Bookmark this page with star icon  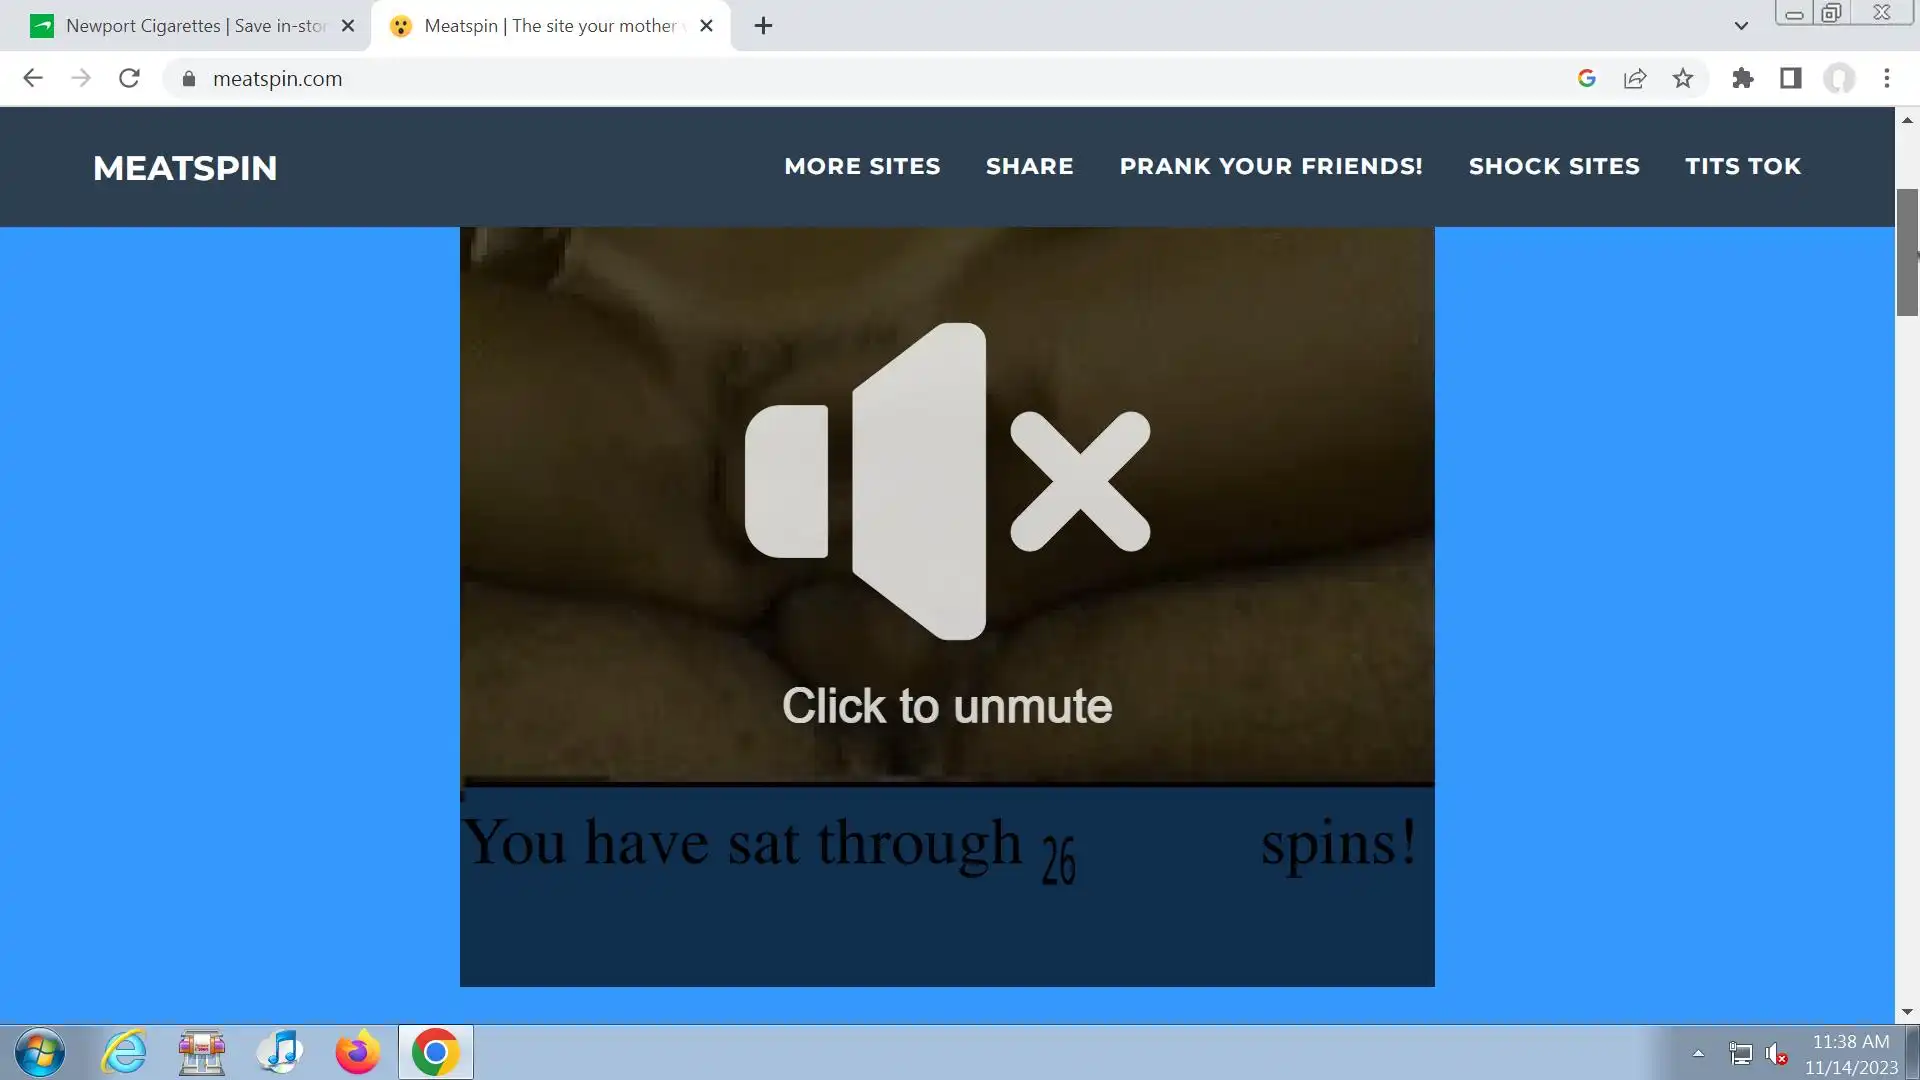1683,78
